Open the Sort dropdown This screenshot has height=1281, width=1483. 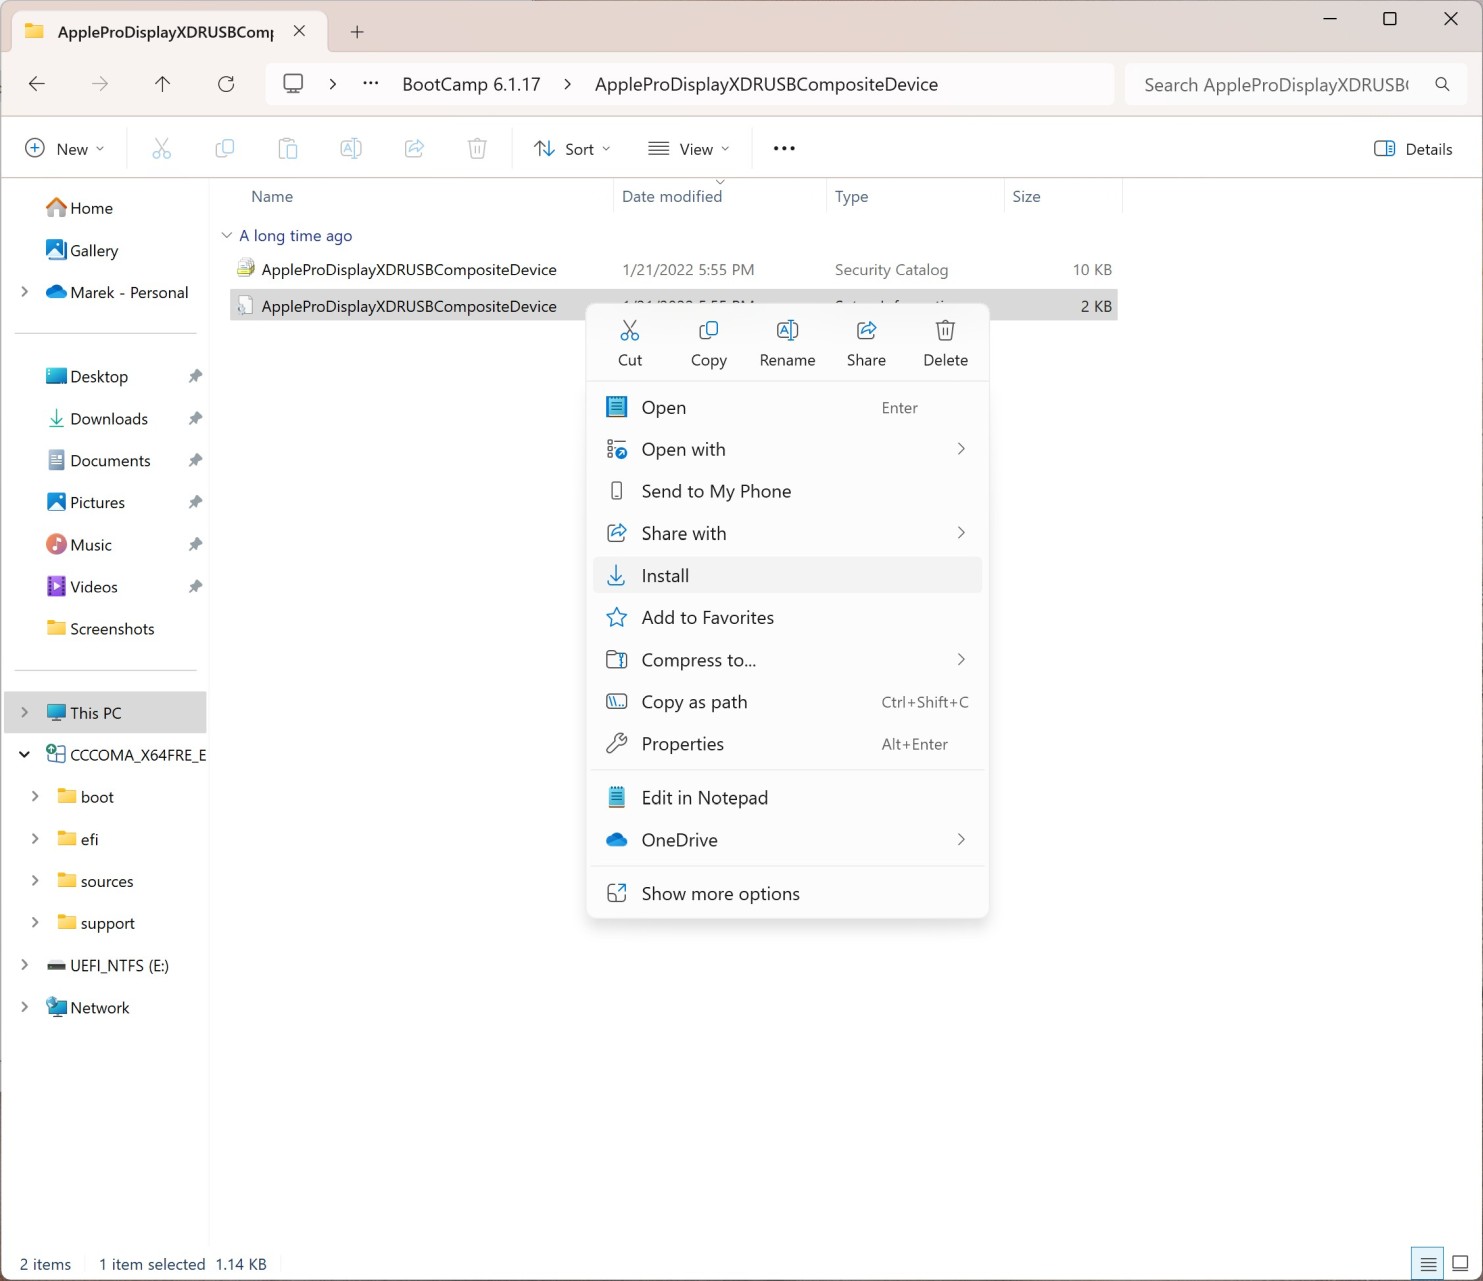point(572,148)
